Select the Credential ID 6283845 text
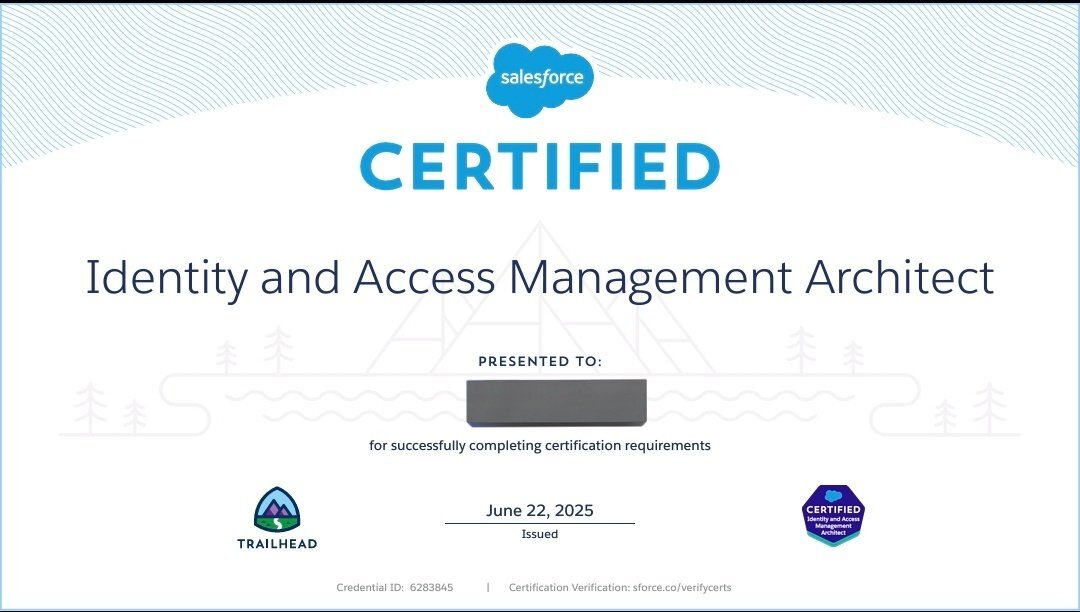Viewport: 1080px width, 612px height. pyautogui.click(x=395, y=587)
